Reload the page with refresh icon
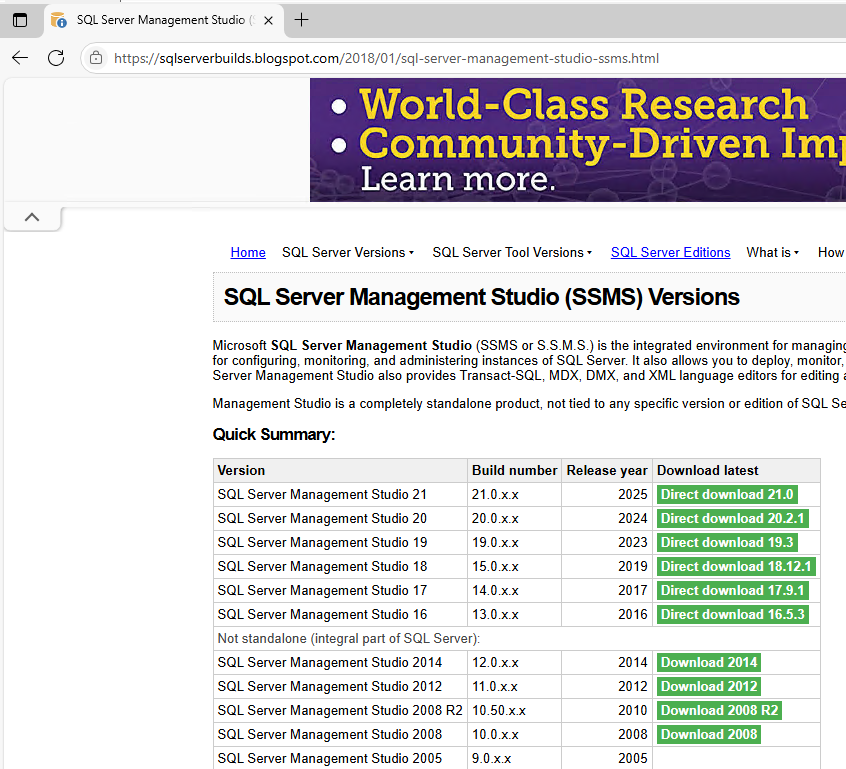Image resolution: width=846 pixels, height=769 pixels. [56, 58]
